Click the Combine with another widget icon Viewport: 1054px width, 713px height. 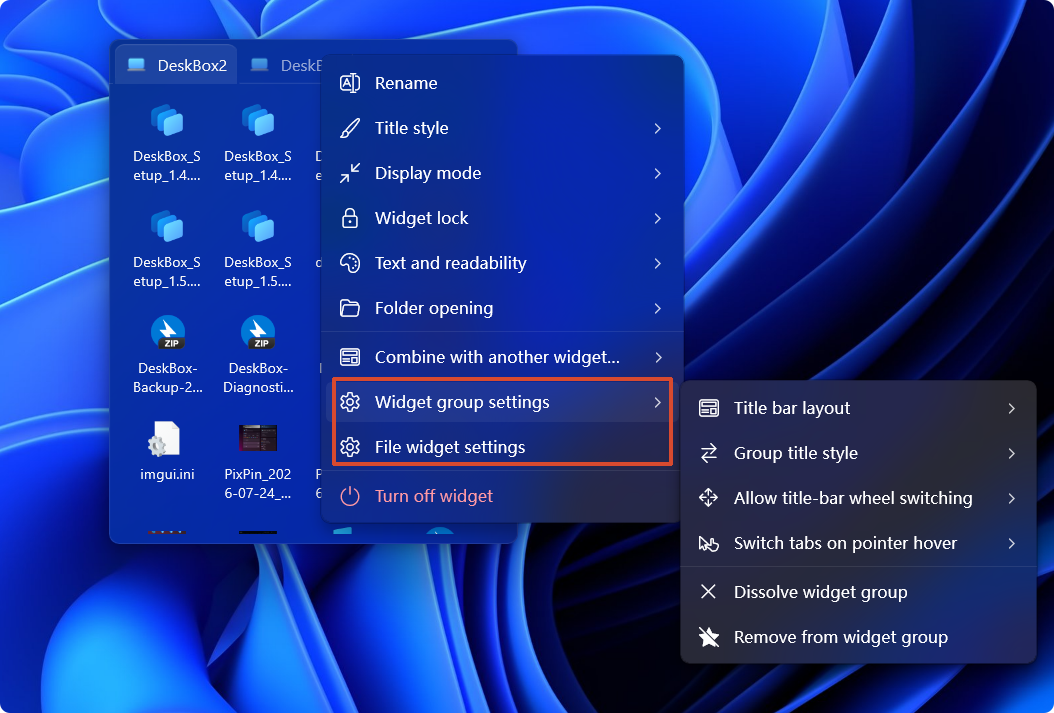(x=350, y=357)
